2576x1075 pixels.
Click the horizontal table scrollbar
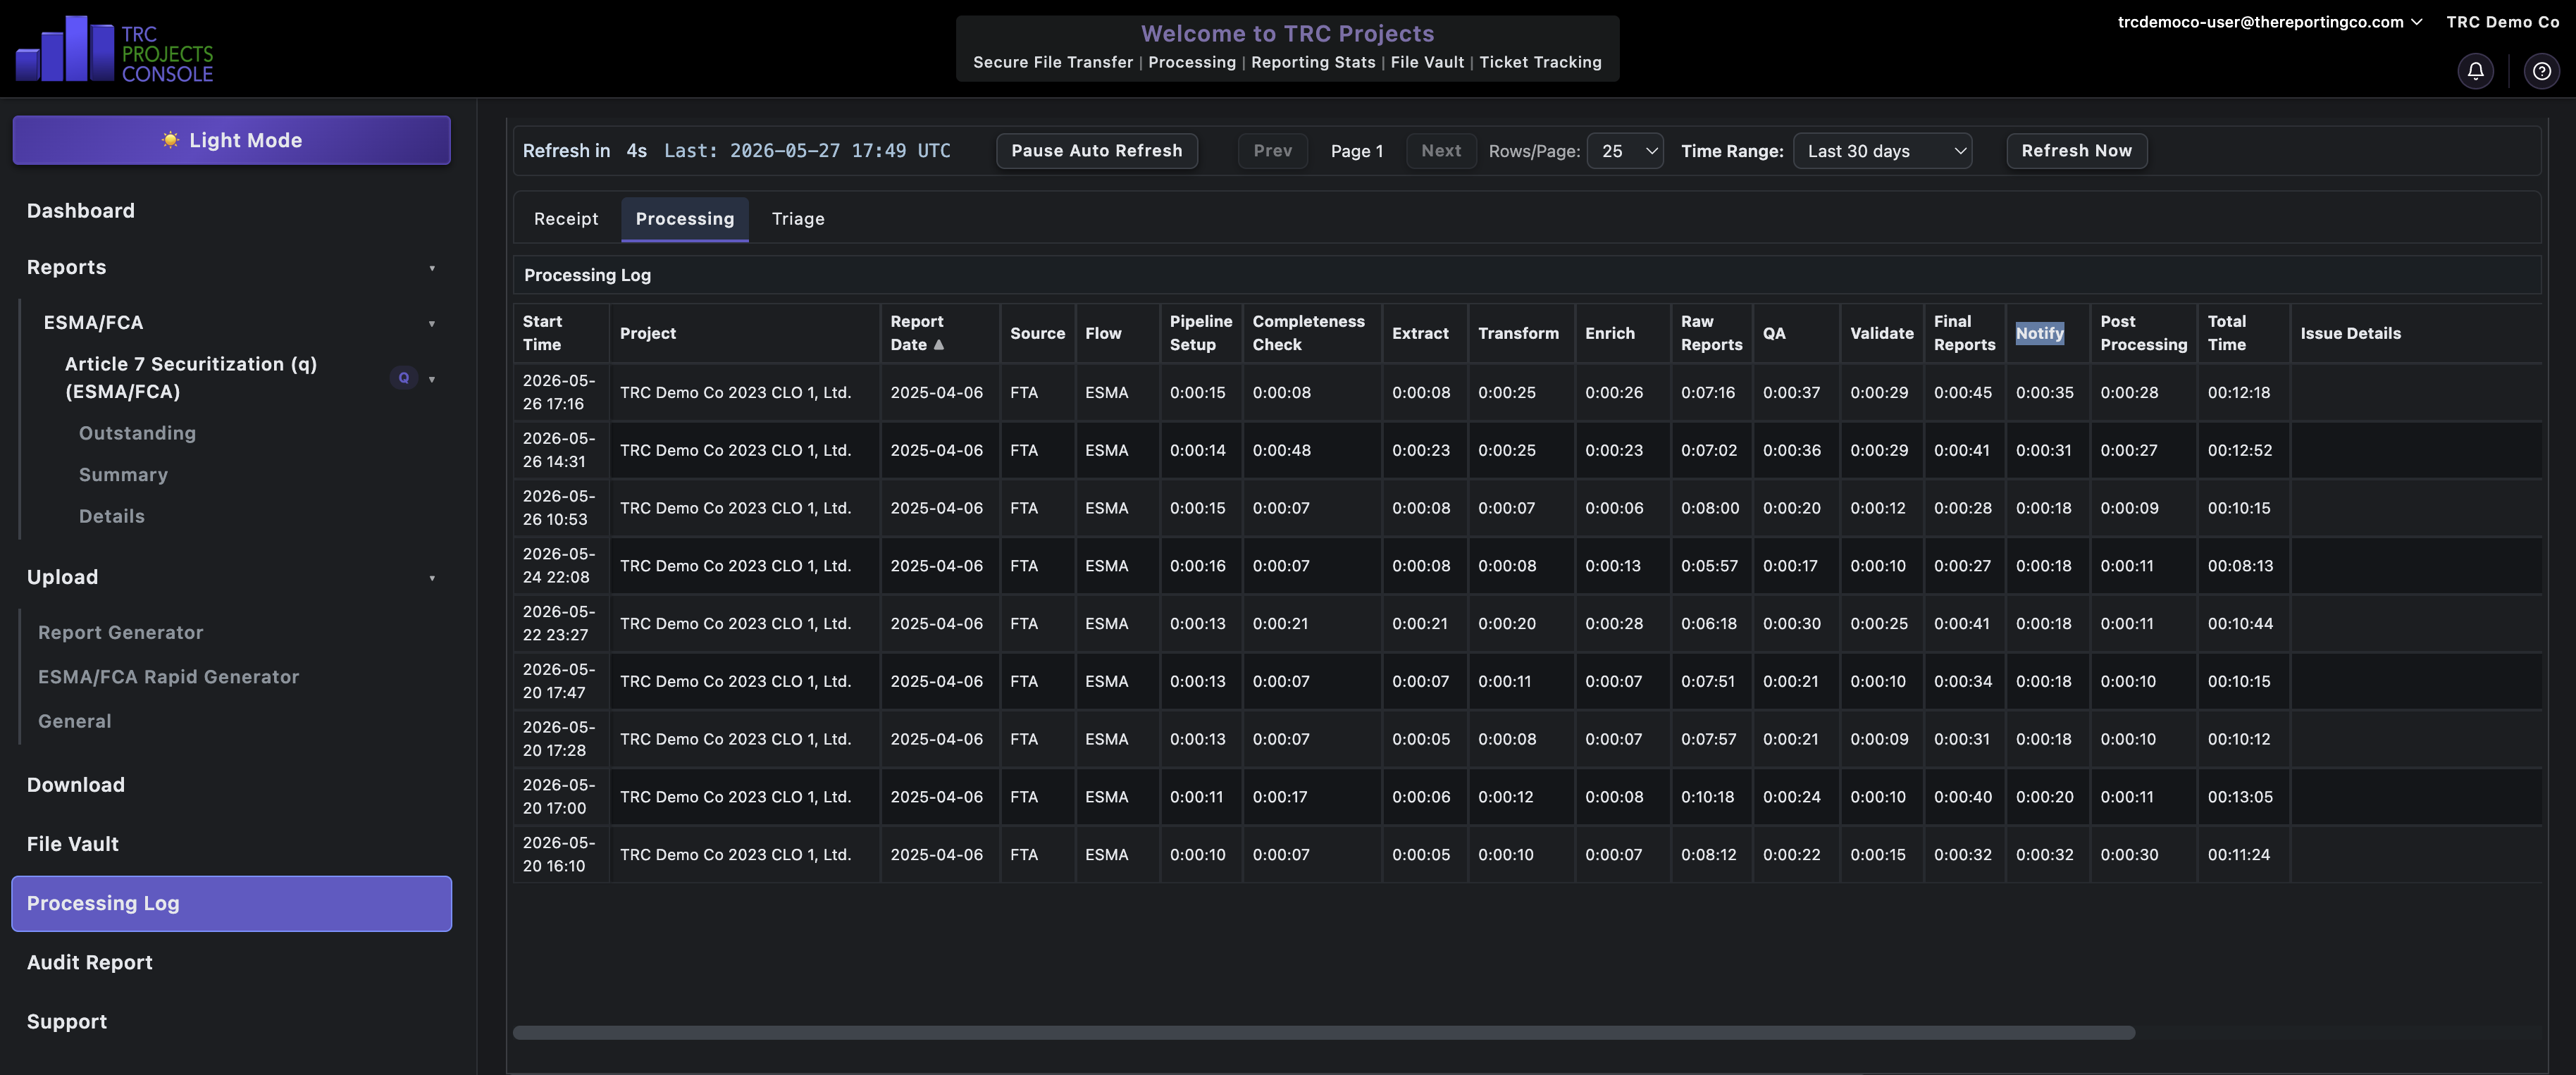[x=1324, y=1032]
